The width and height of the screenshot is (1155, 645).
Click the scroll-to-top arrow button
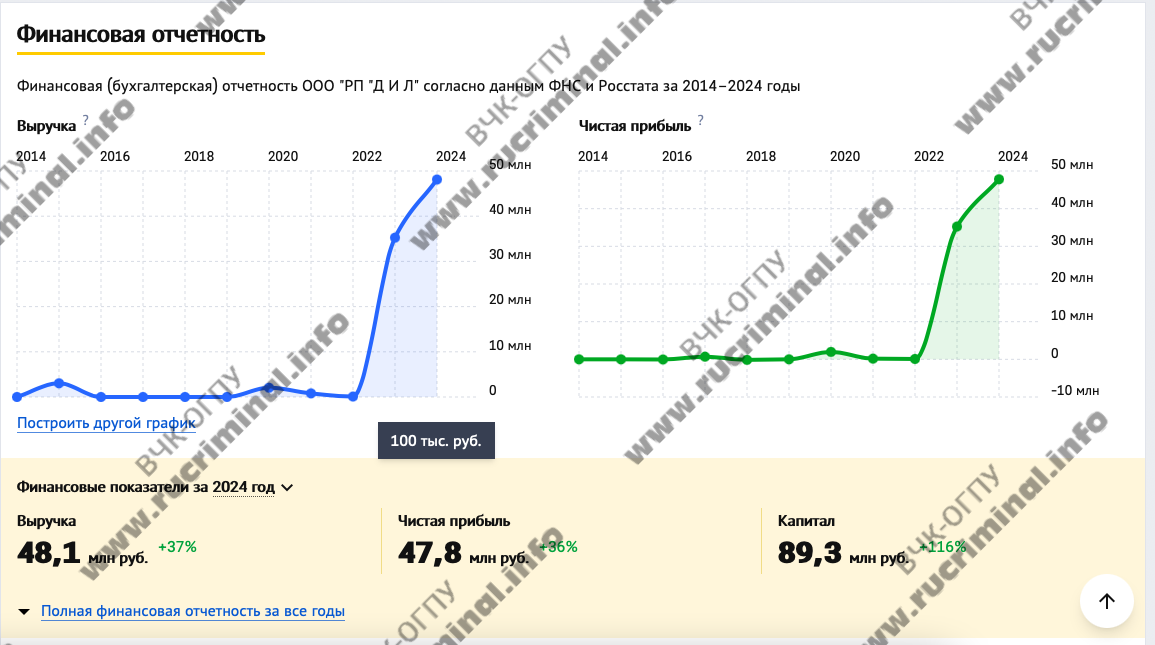point(1106,601)
